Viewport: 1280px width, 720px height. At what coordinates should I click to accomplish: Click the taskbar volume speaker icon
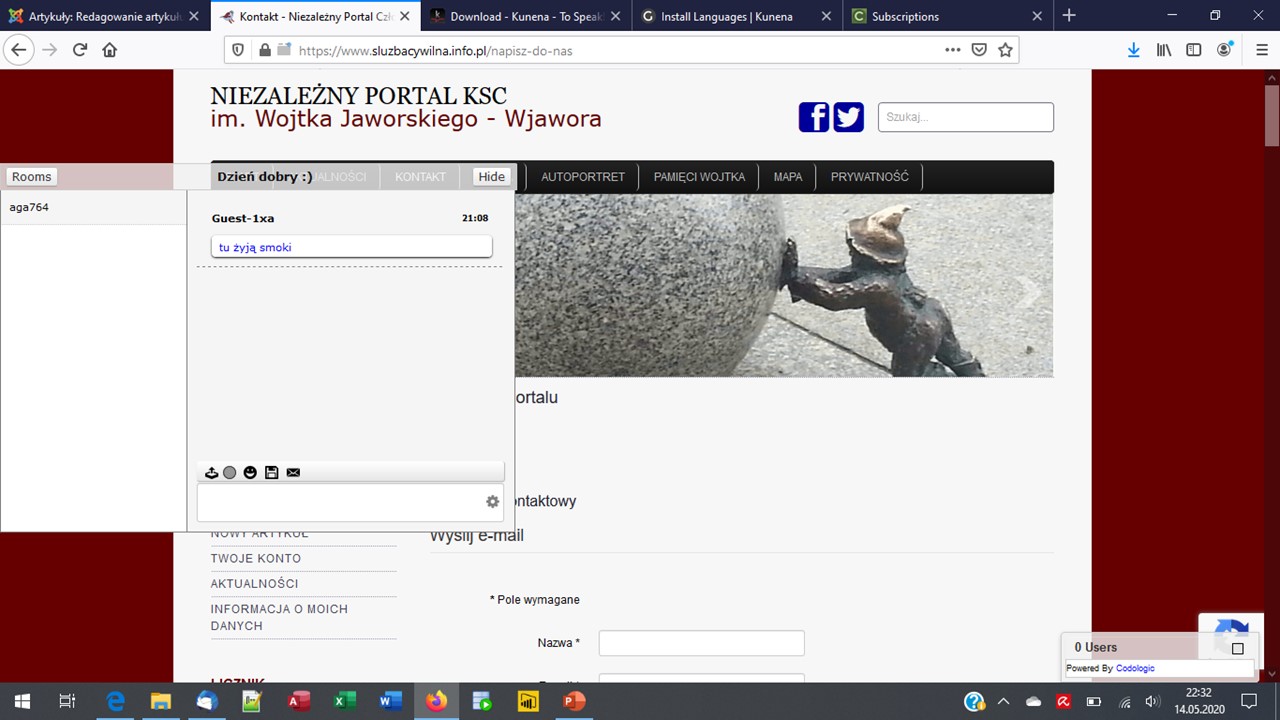pyautogui.click(x=1152, y=701)
